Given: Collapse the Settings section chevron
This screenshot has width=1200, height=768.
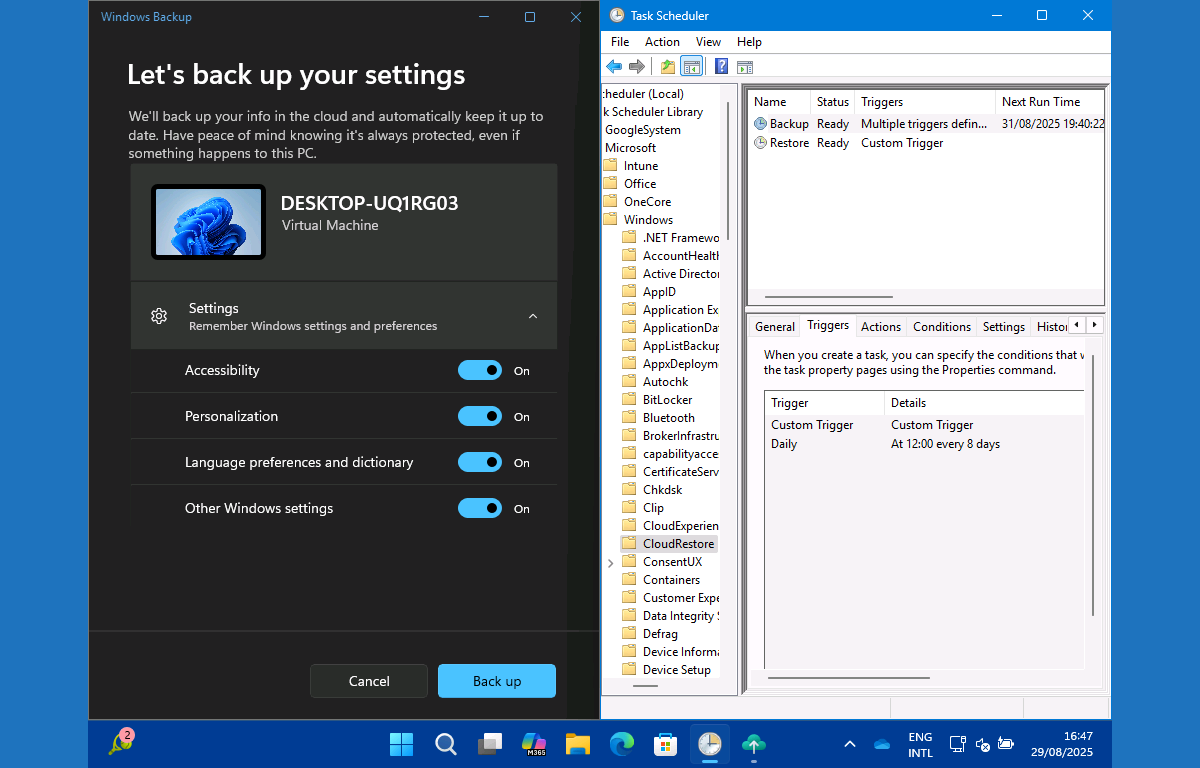Looking at the screenshot, I should [533, 316].
